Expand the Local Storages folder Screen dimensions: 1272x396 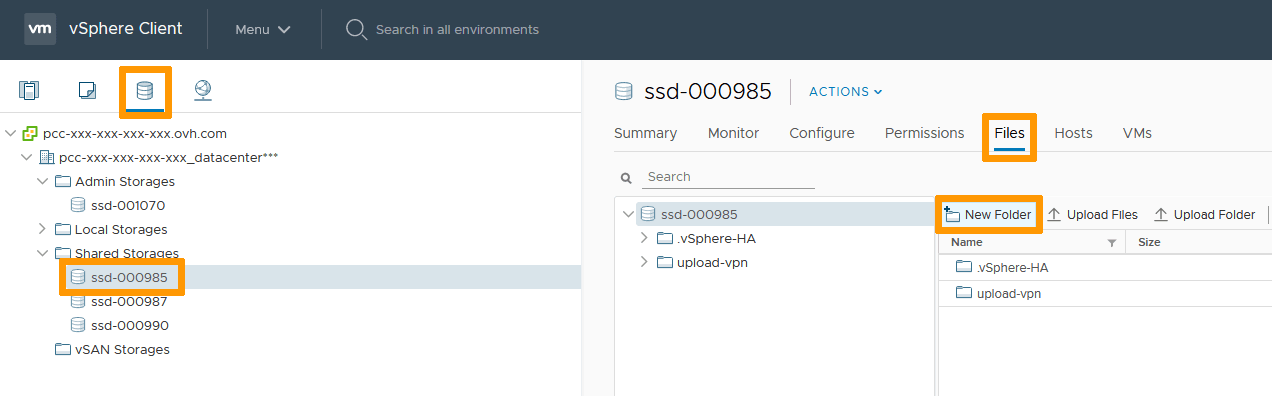pos(42,229)
